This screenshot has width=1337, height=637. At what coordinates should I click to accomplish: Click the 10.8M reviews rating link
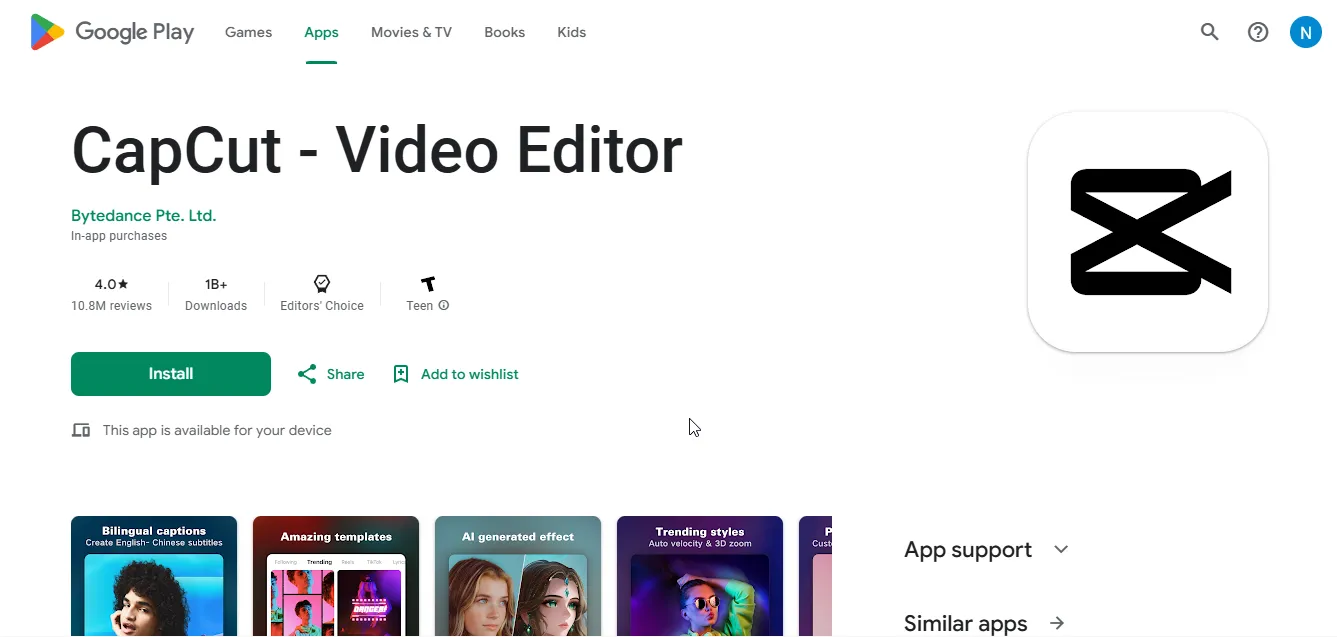tap(111, 294)
